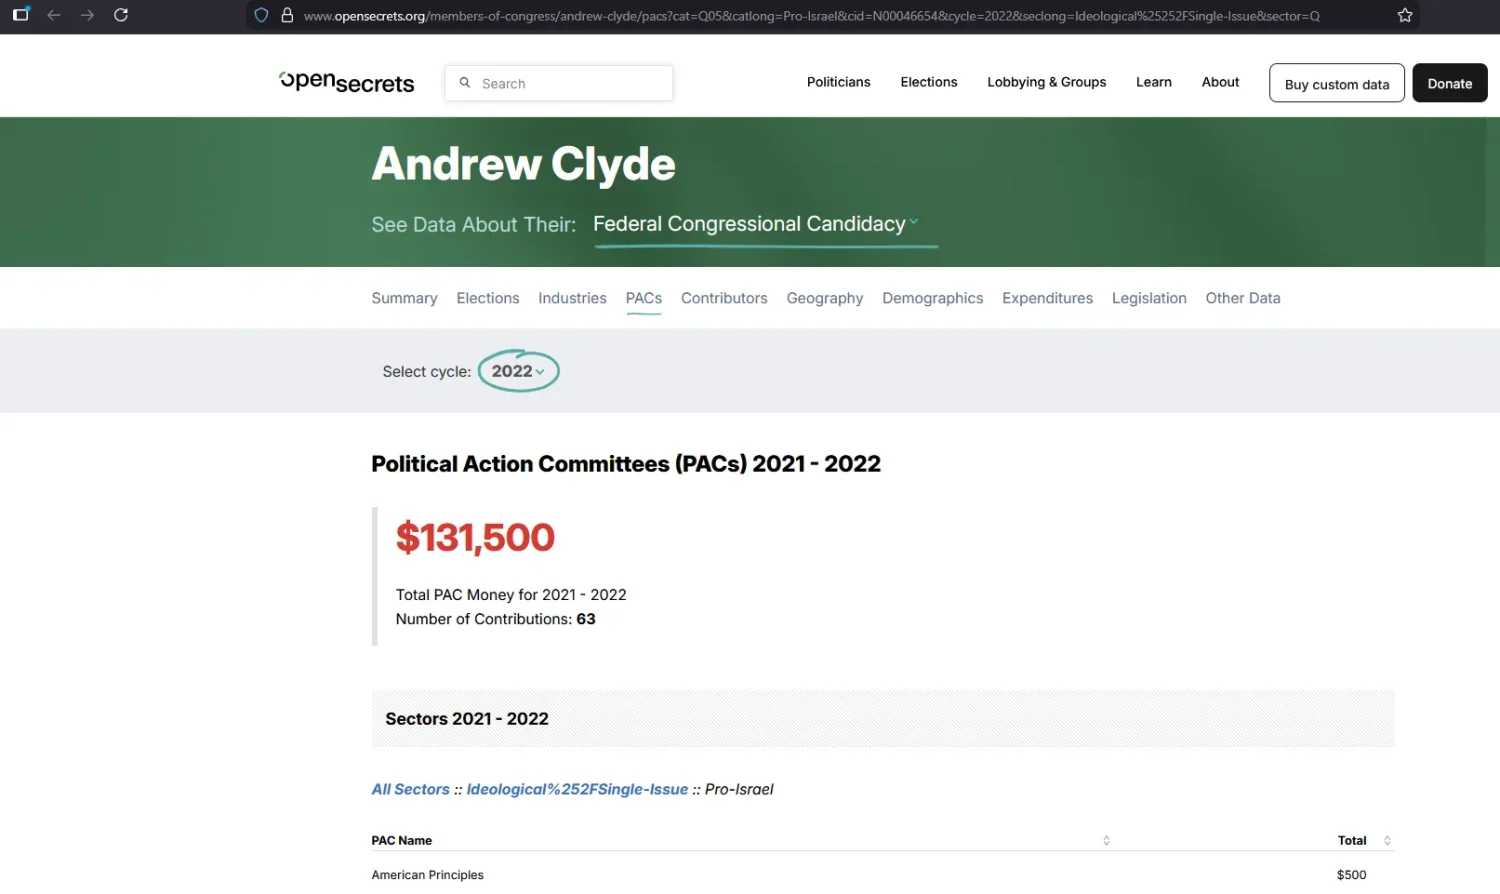Expand Federal Congressional Candidacy dropdown
The height and width of the screenshot is (894, 1500).
point(756,224)
